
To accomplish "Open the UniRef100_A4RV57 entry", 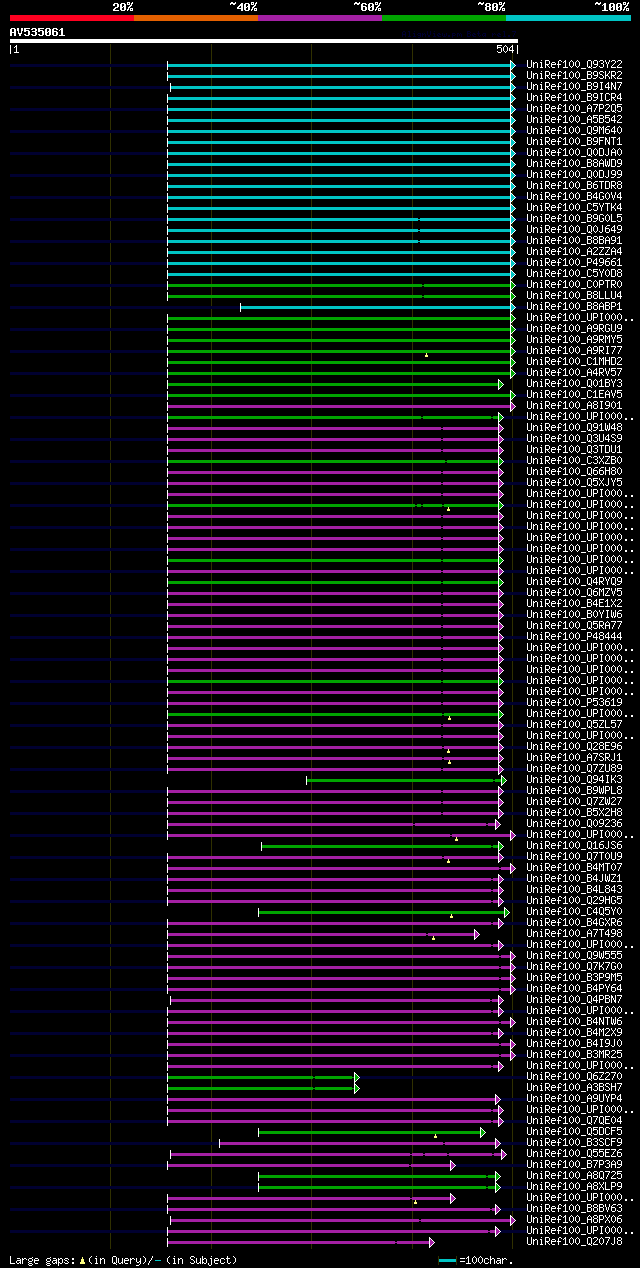I will [574, 372].
